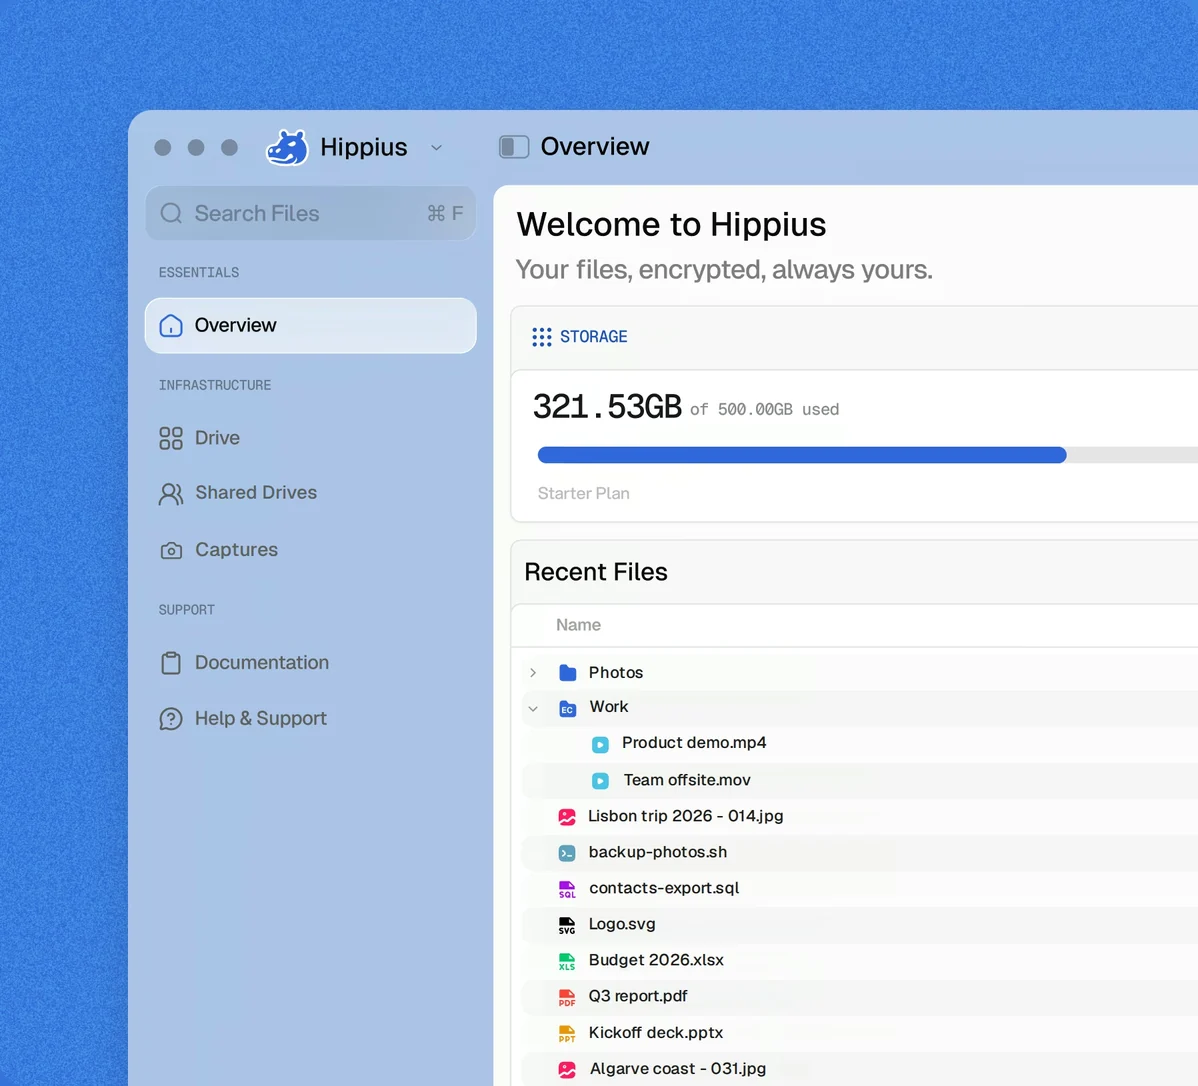Toggle the sidebar panel icon beside Overview
Image resolution: width=1198 pixels, height=1086 pixels.
[514, 147]
